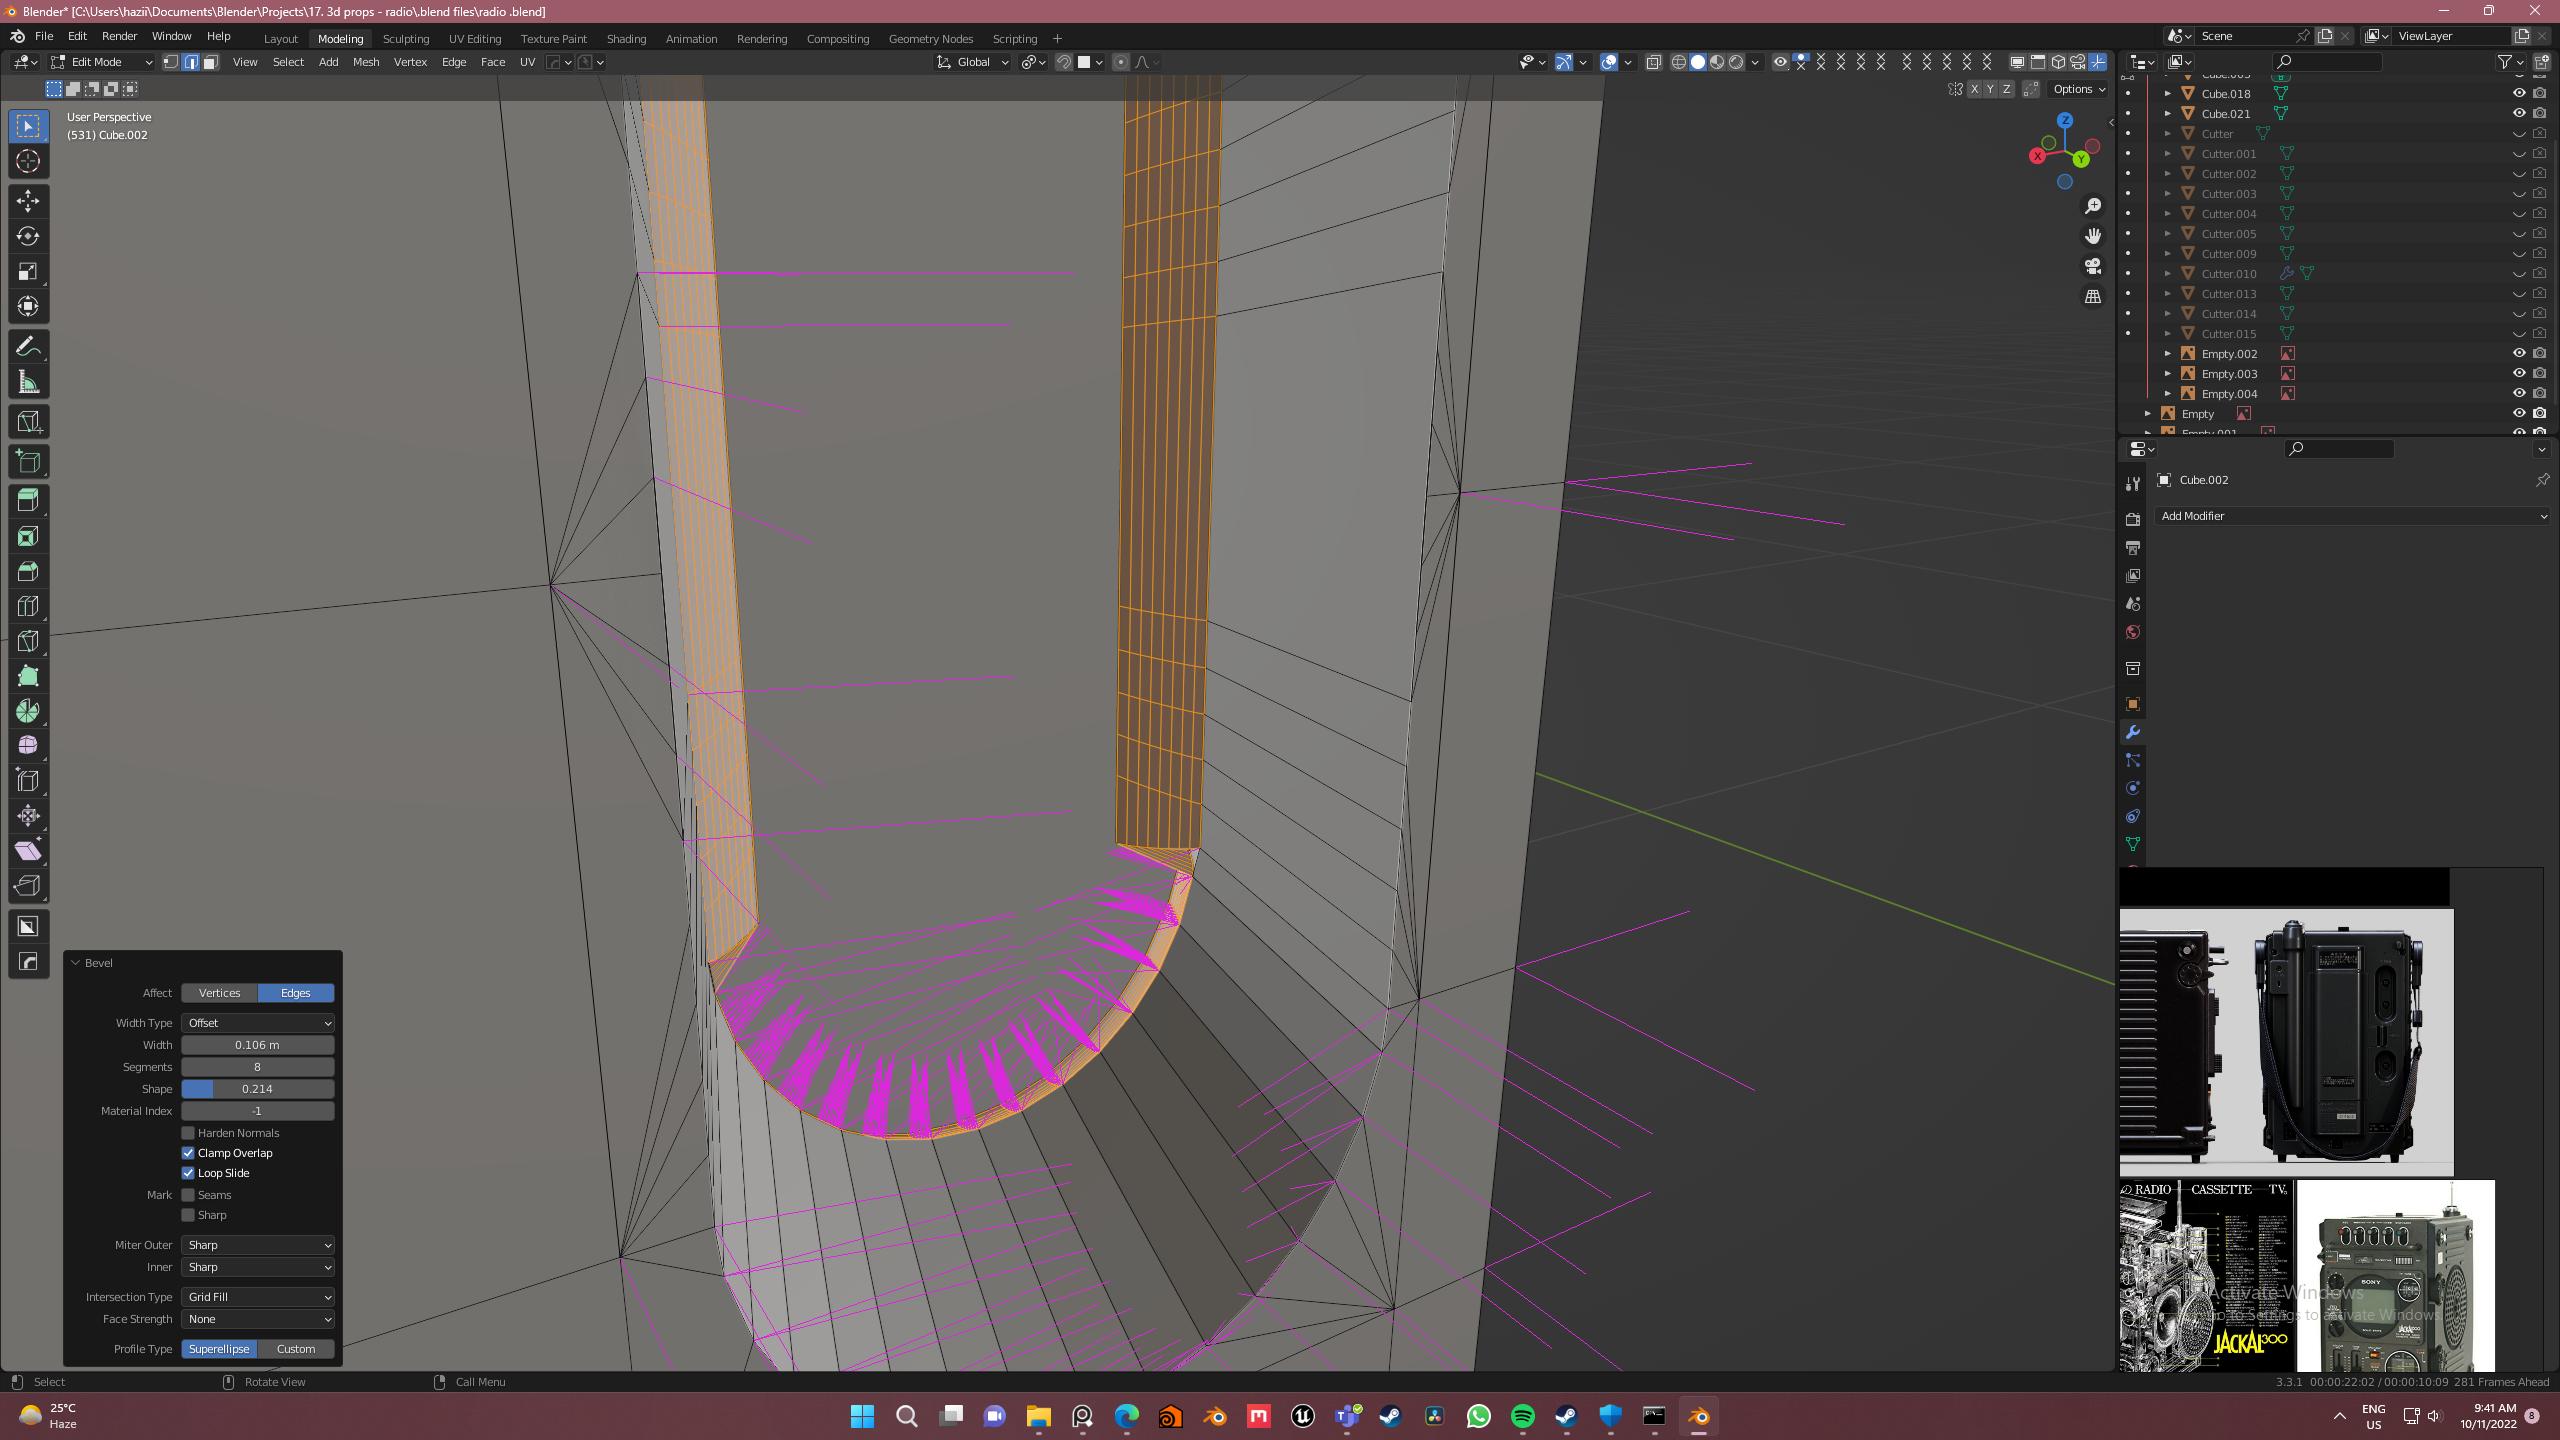Switch perspective/orthographic grid gizmo
This screenshot has width=2560, height=1440.
[x=2093, y=296]
